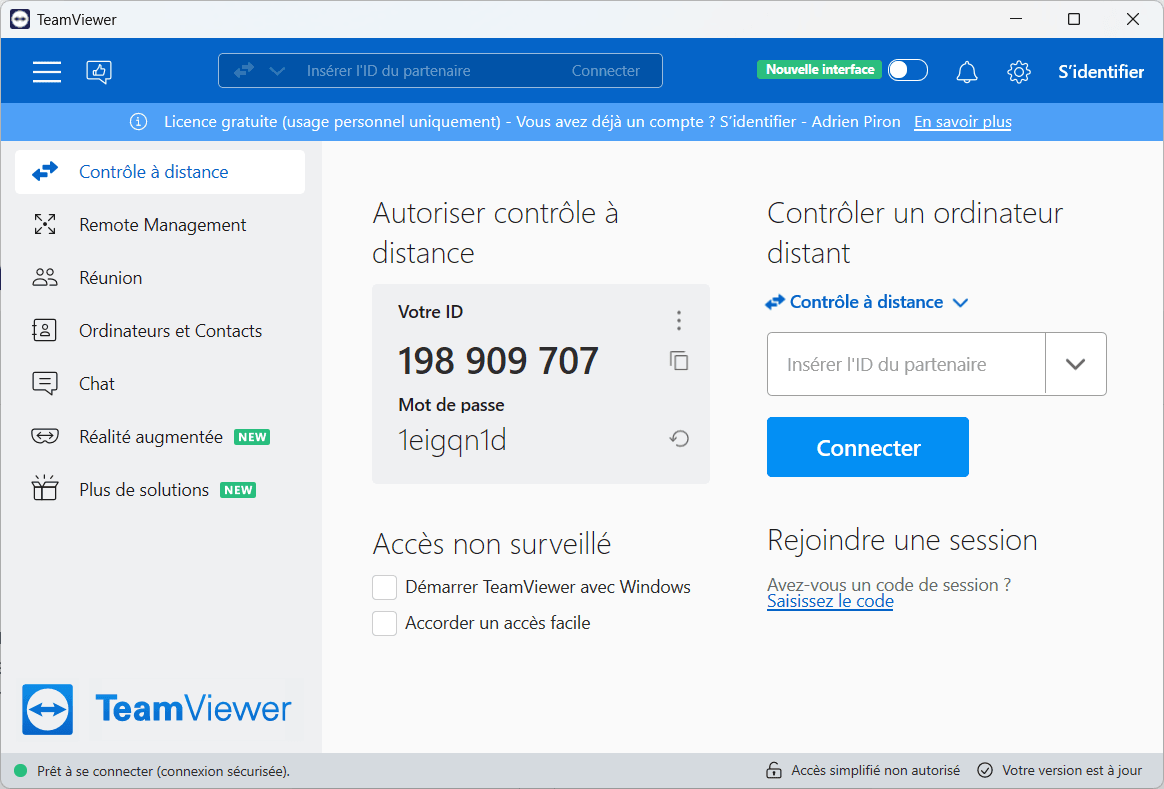Select Contrôle à distance in sidebar
Screen dimensions: 1164x789
[160, 172]
